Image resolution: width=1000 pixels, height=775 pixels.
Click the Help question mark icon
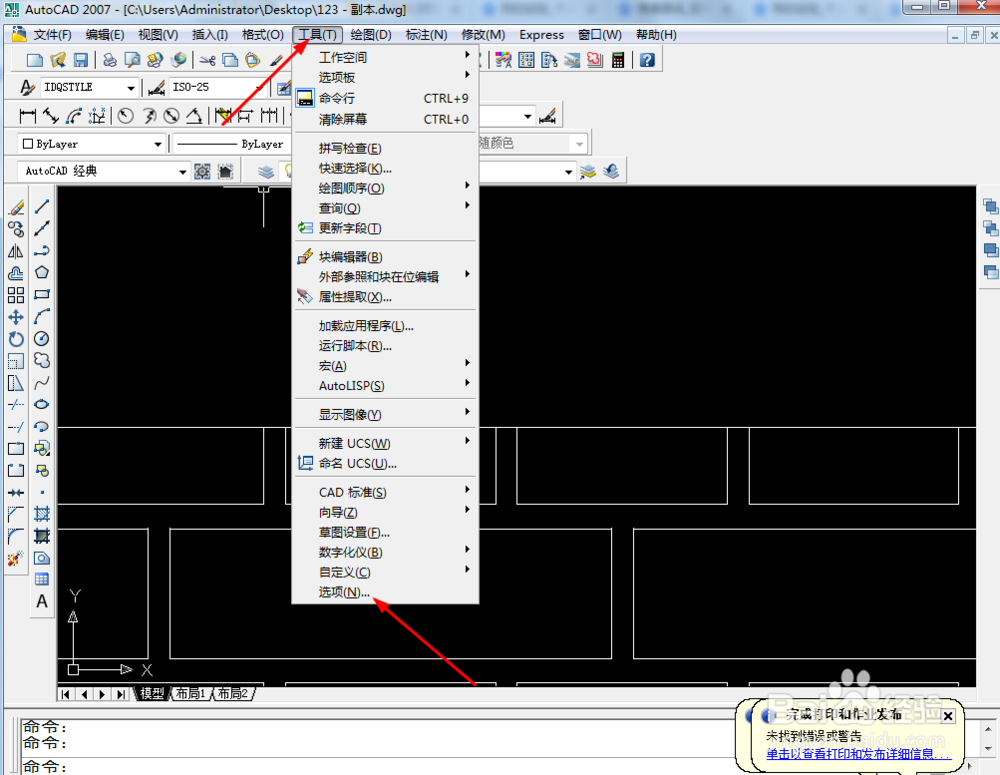pos(647,60)
